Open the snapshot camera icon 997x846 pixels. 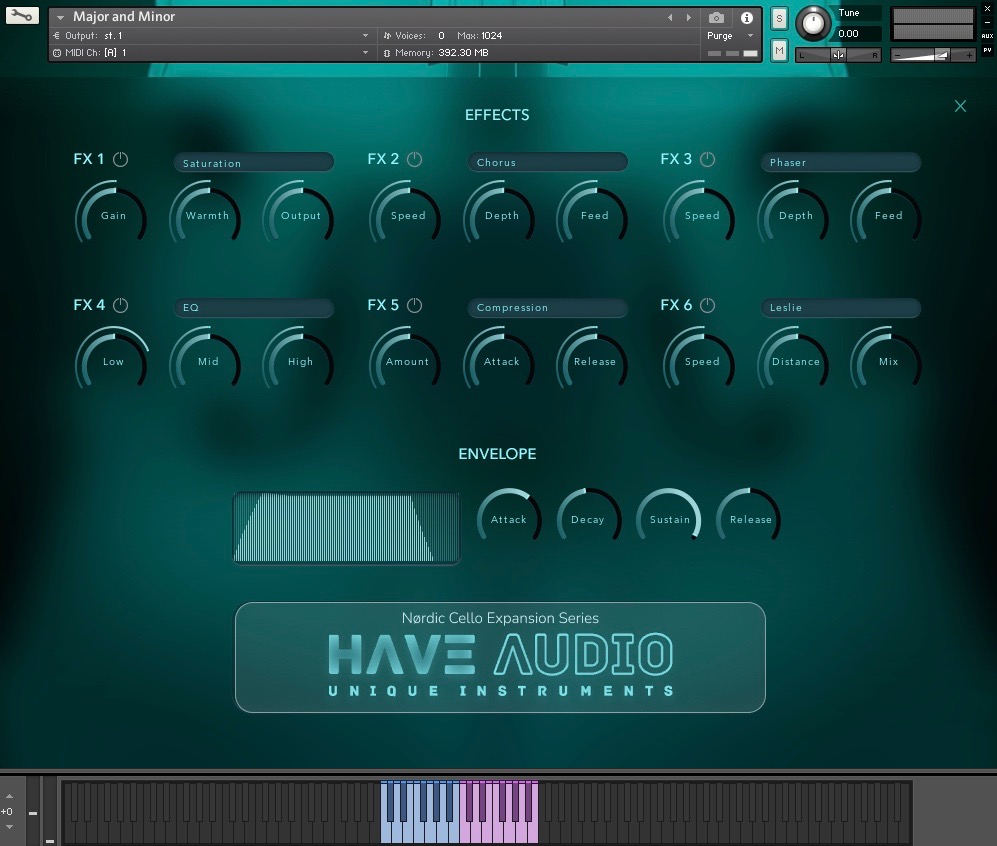[x=716, y=18]
